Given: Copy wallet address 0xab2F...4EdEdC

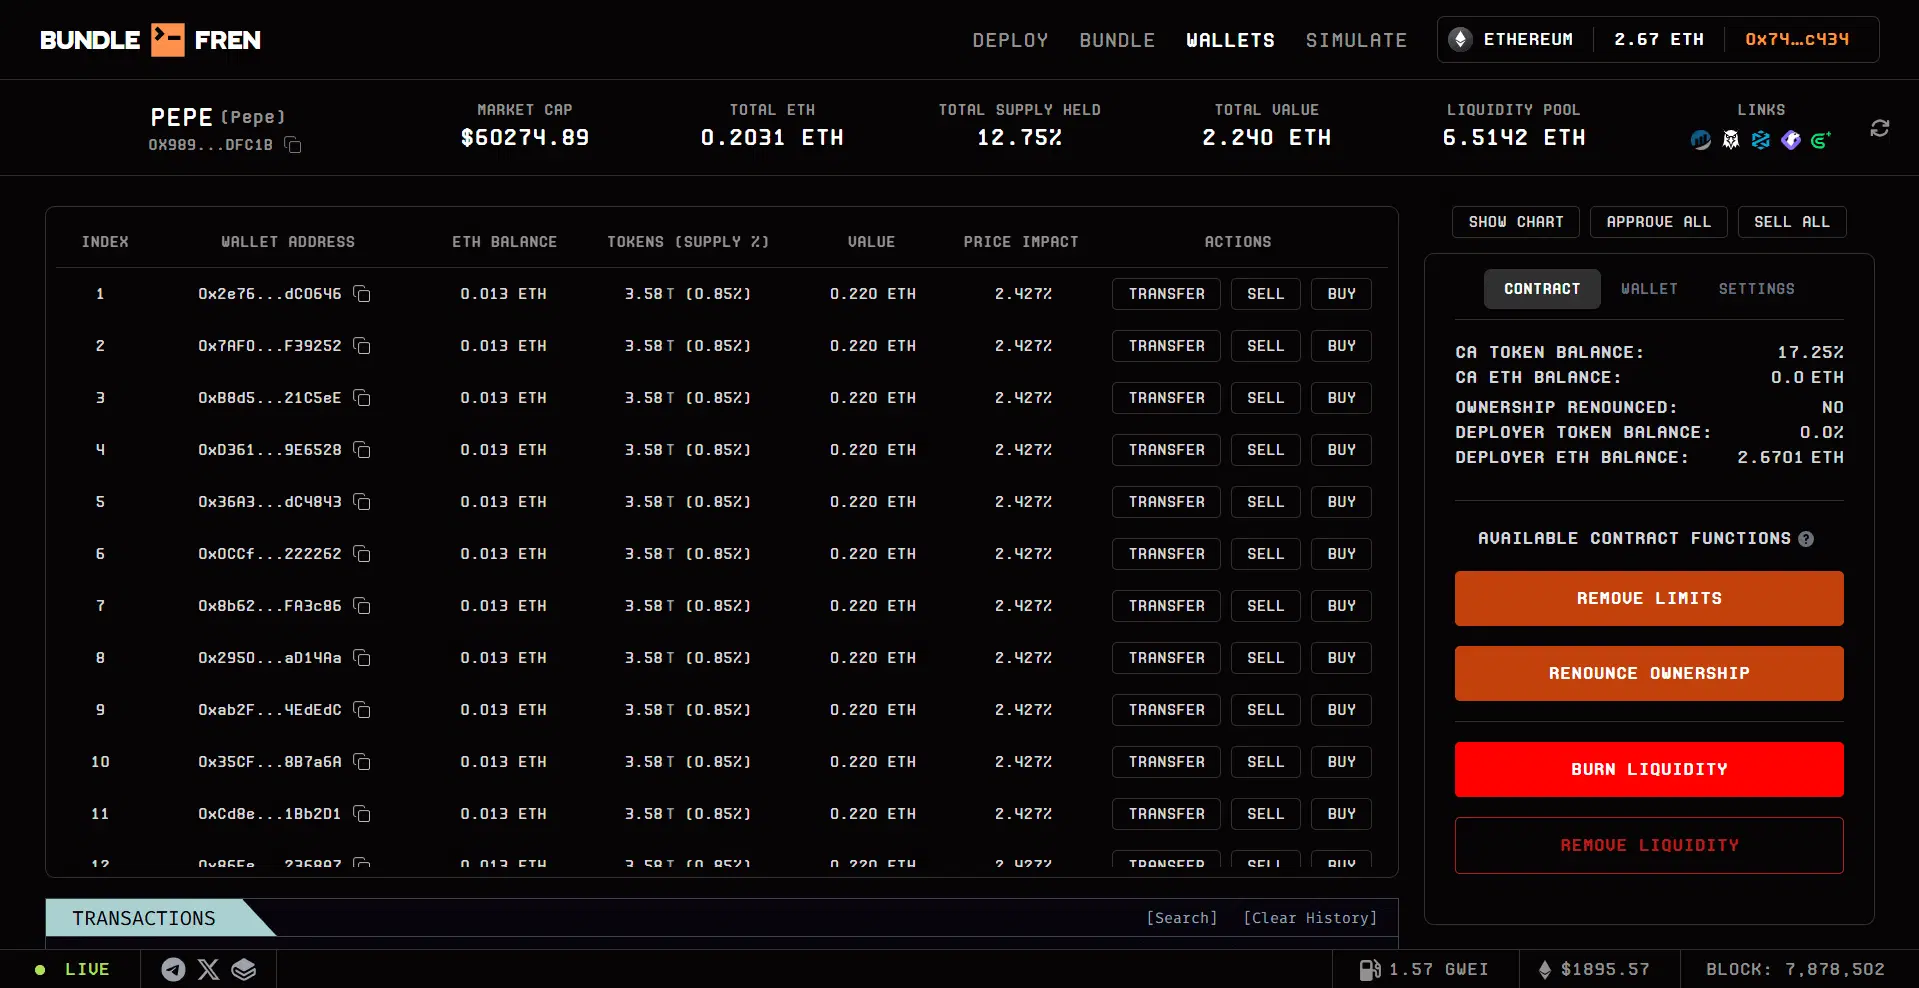Looking at the screenshot, I should coord(362,710).
